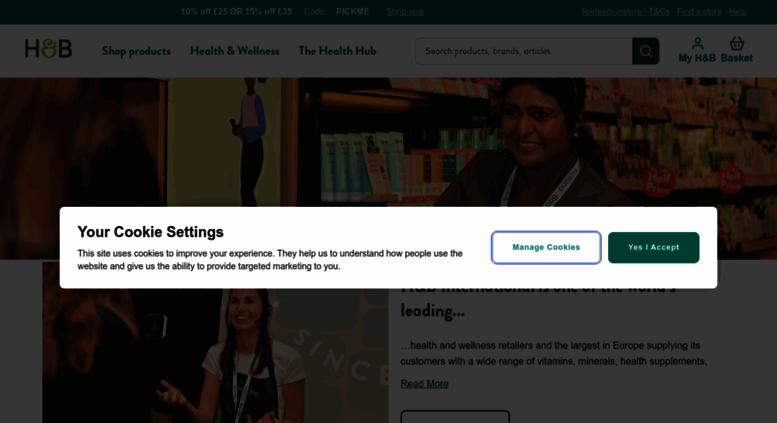Open the Basket icon
The image size is (777, 423).
click(x=736, y=51)
